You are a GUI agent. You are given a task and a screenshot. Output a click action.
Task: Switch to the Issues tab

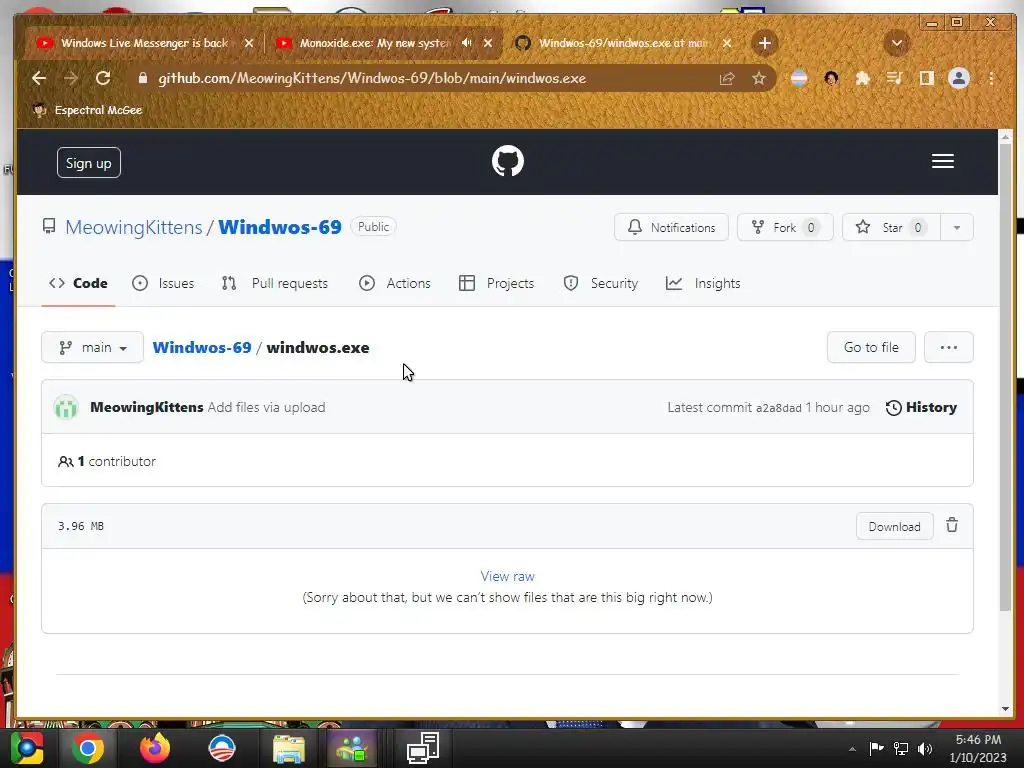tap(163, 283)
